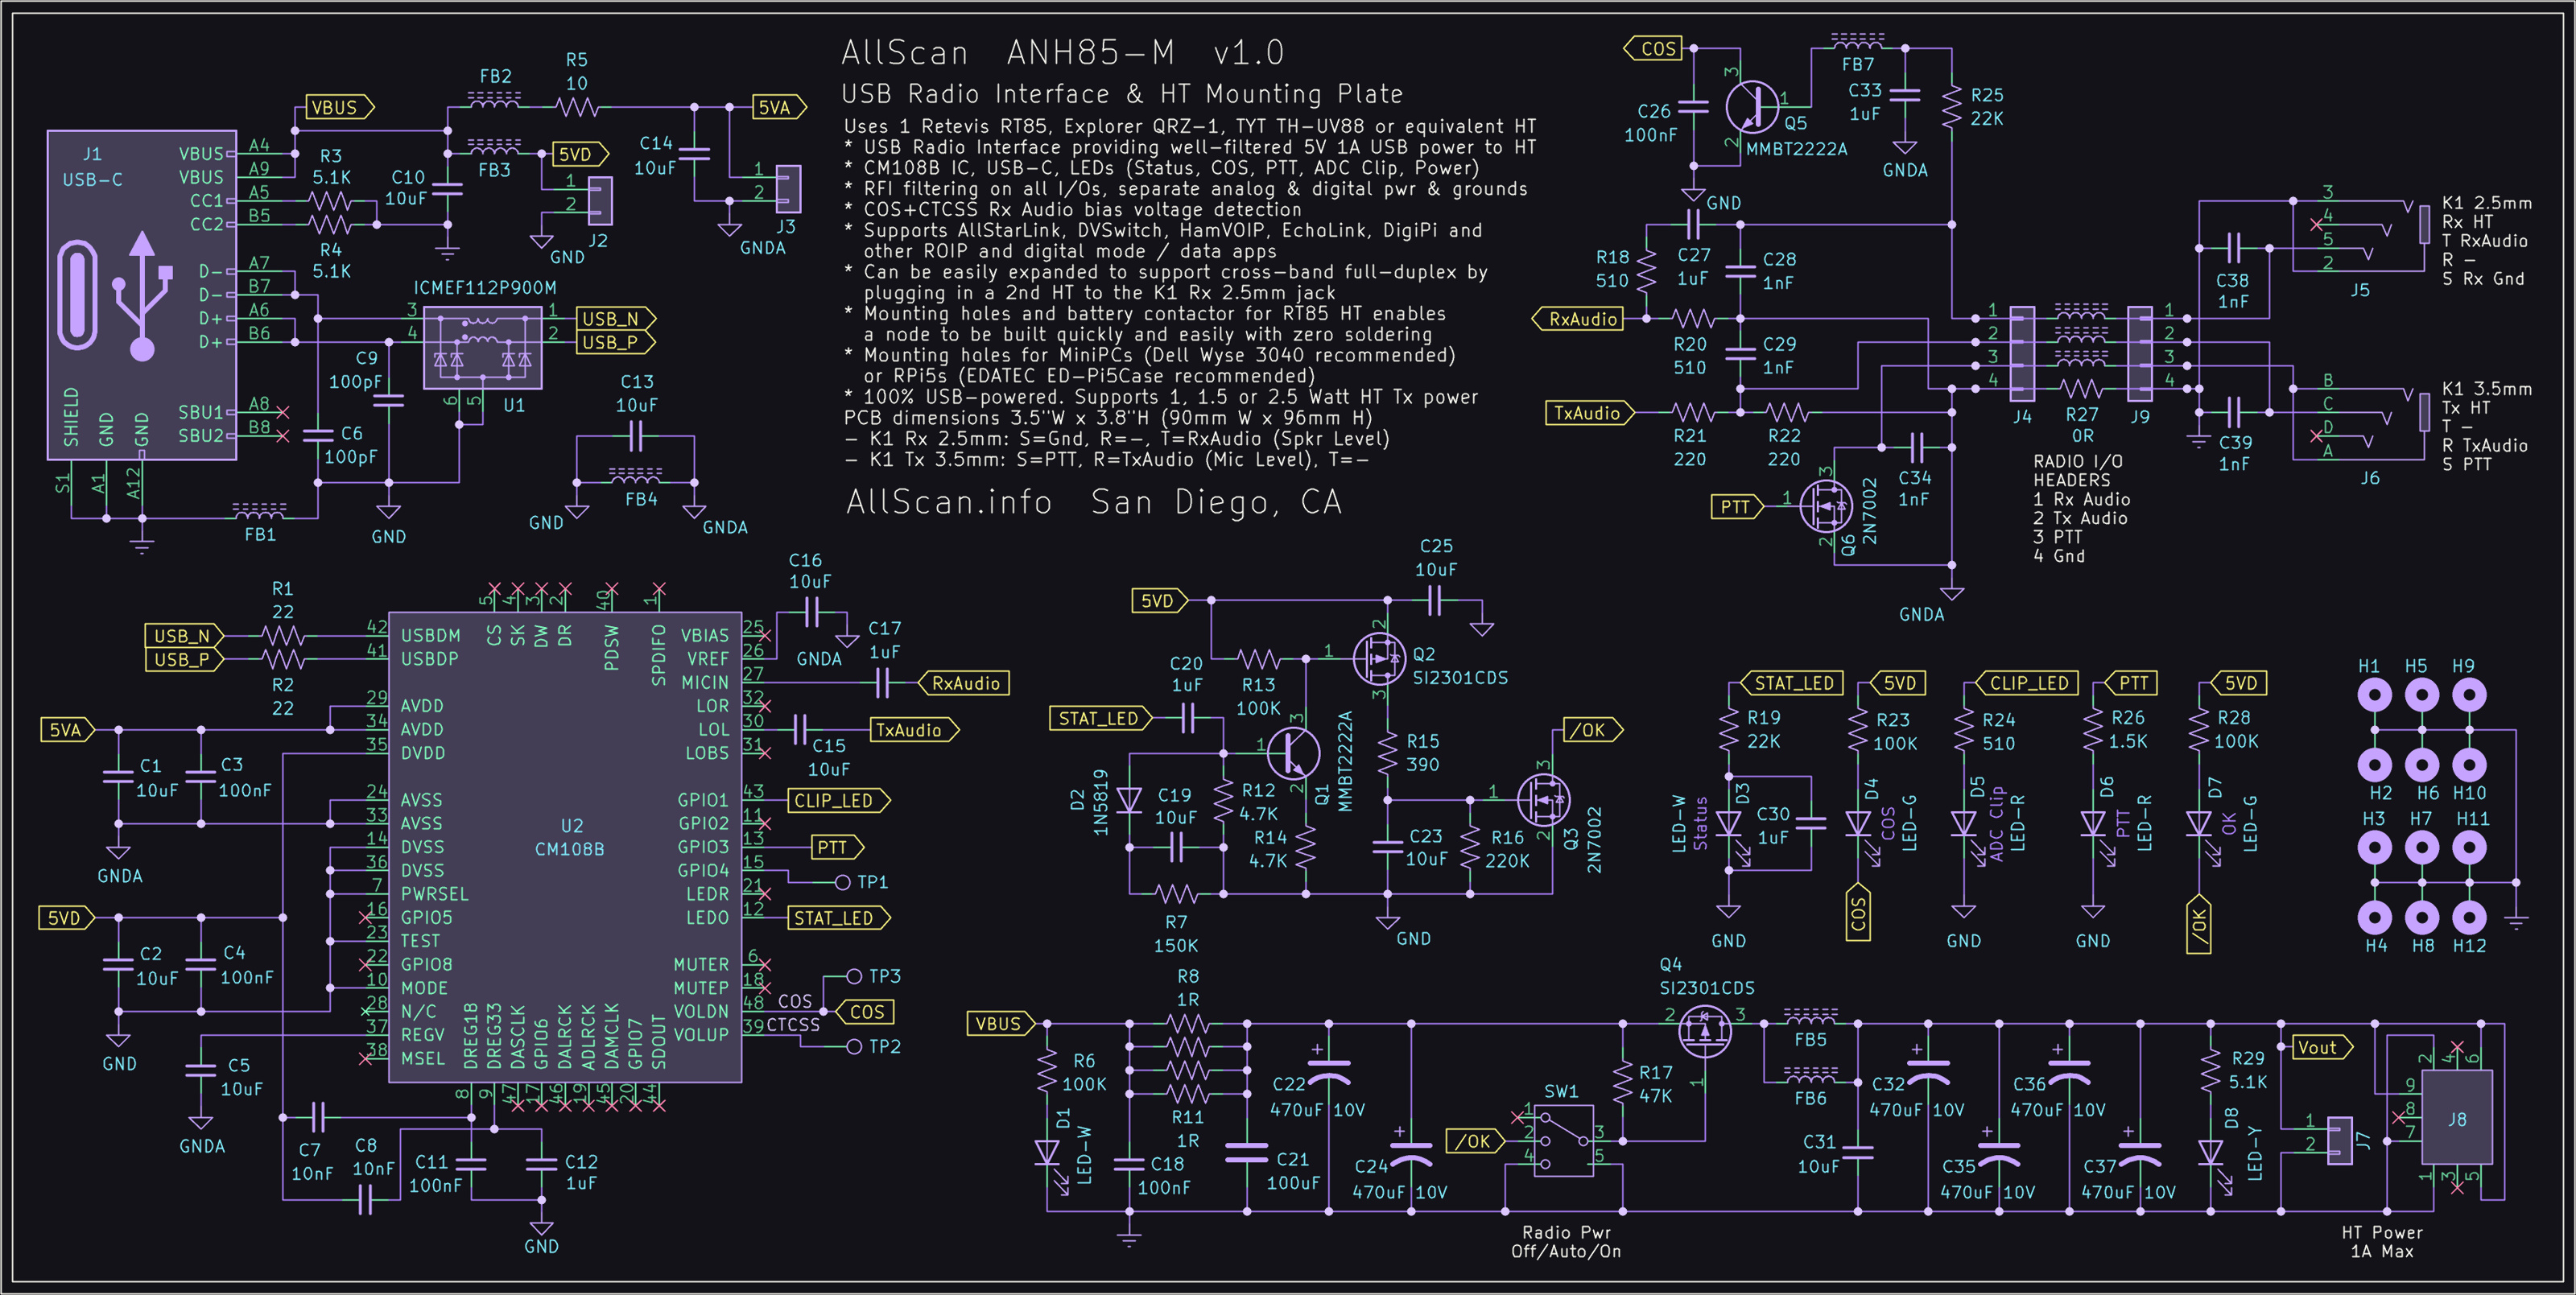The image size is (2576, 1295).
Task: Select diode D2 1N5819 symbol
Action: coord(1129,800)
